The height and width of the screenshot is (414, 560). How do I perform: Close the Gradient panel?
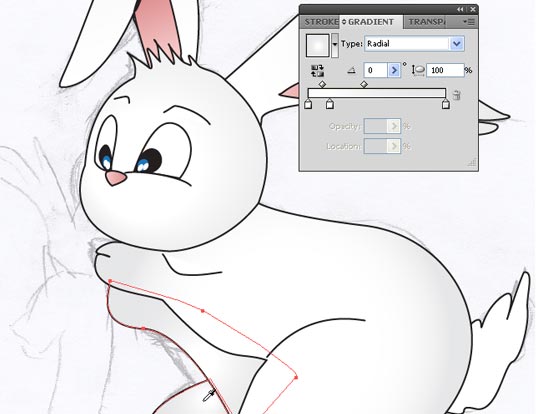[x=473, y=9]
